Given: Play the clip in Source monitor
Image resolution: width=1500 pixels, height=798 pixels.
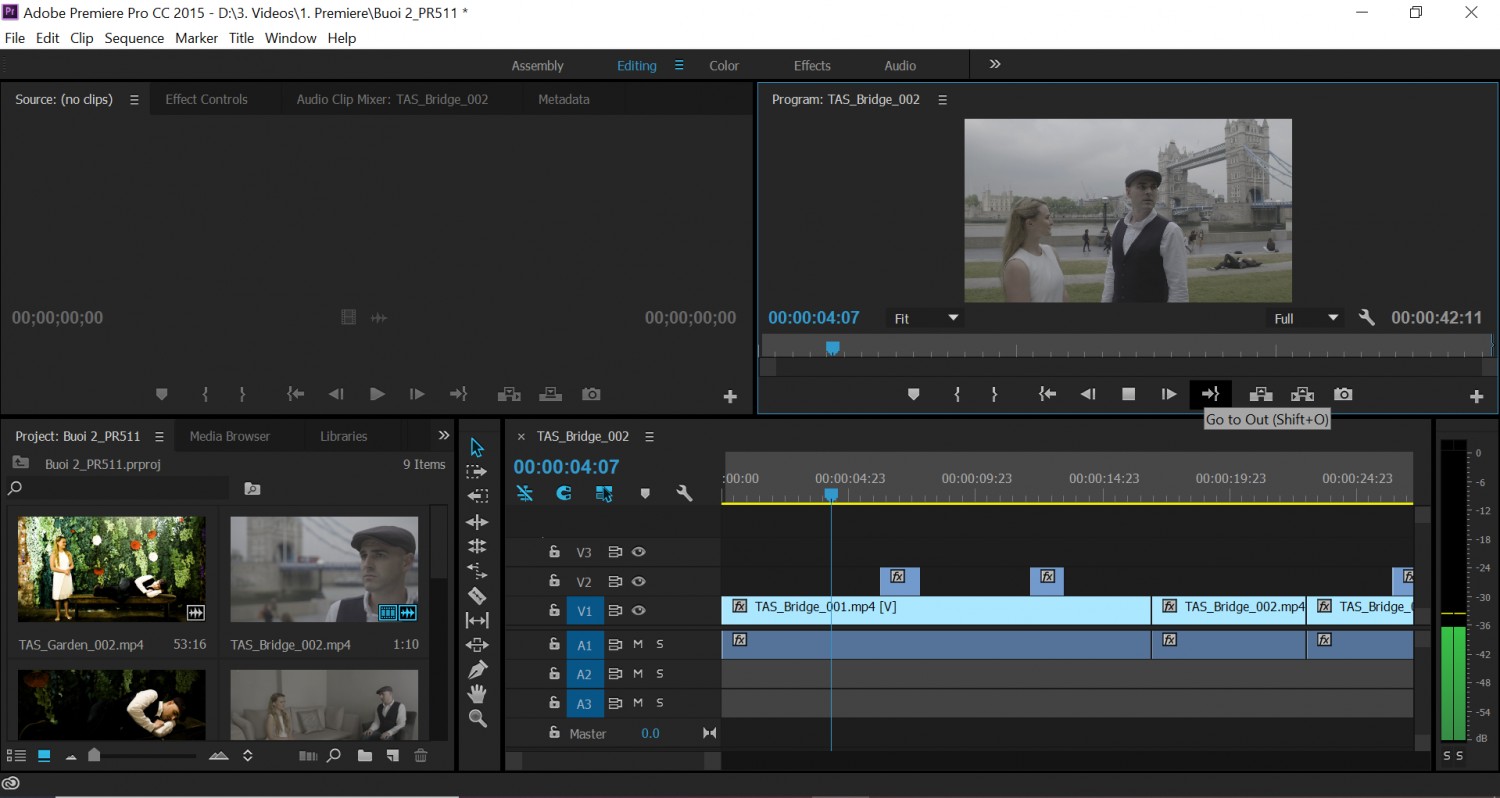Looking at the screenshot, I should pos(377,395).
